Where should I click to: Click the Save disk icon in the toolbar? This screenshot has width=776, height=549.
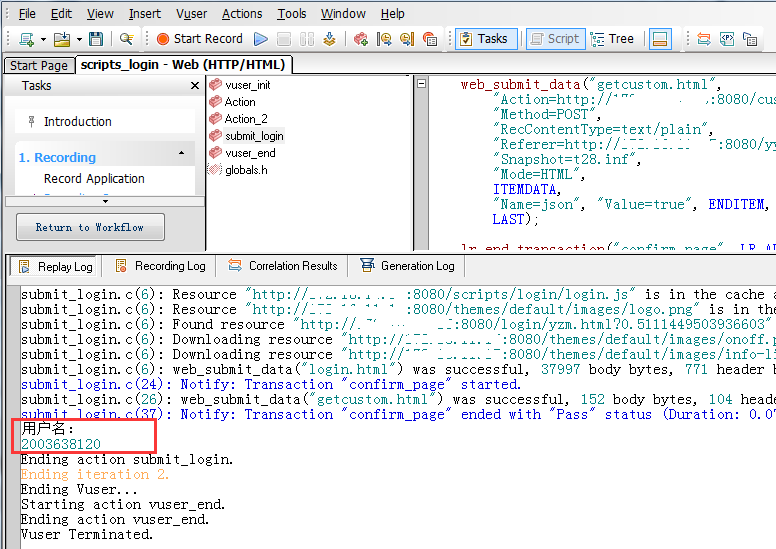click(96, 39)
